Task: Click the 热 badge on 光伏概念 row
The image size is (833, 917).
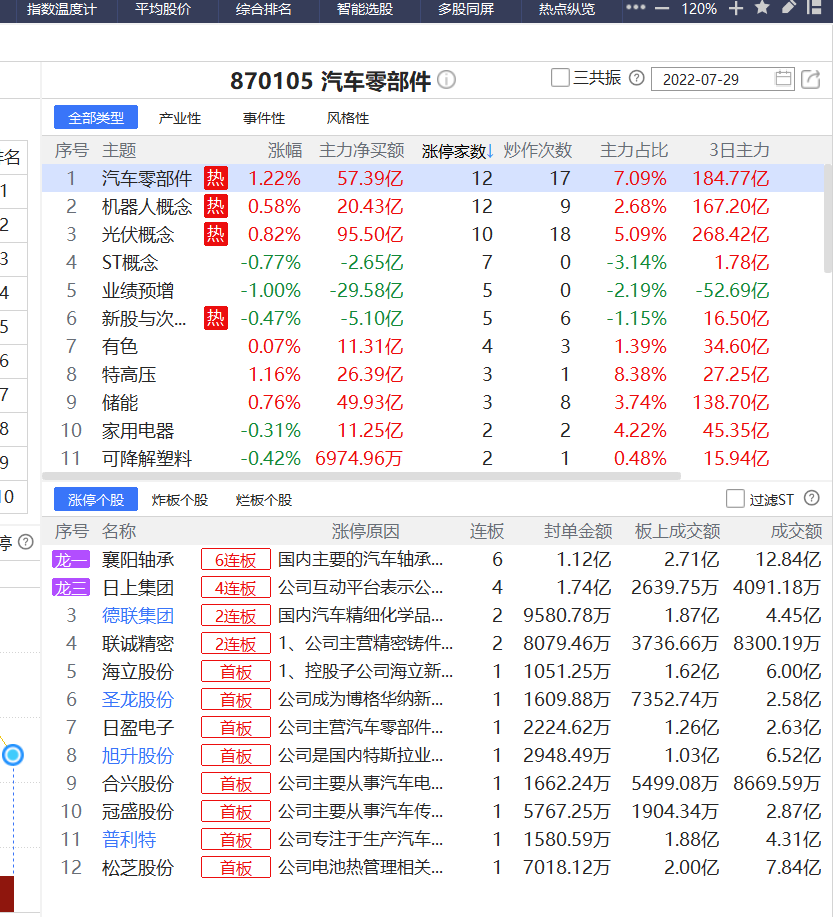Action: click(216, 234)
